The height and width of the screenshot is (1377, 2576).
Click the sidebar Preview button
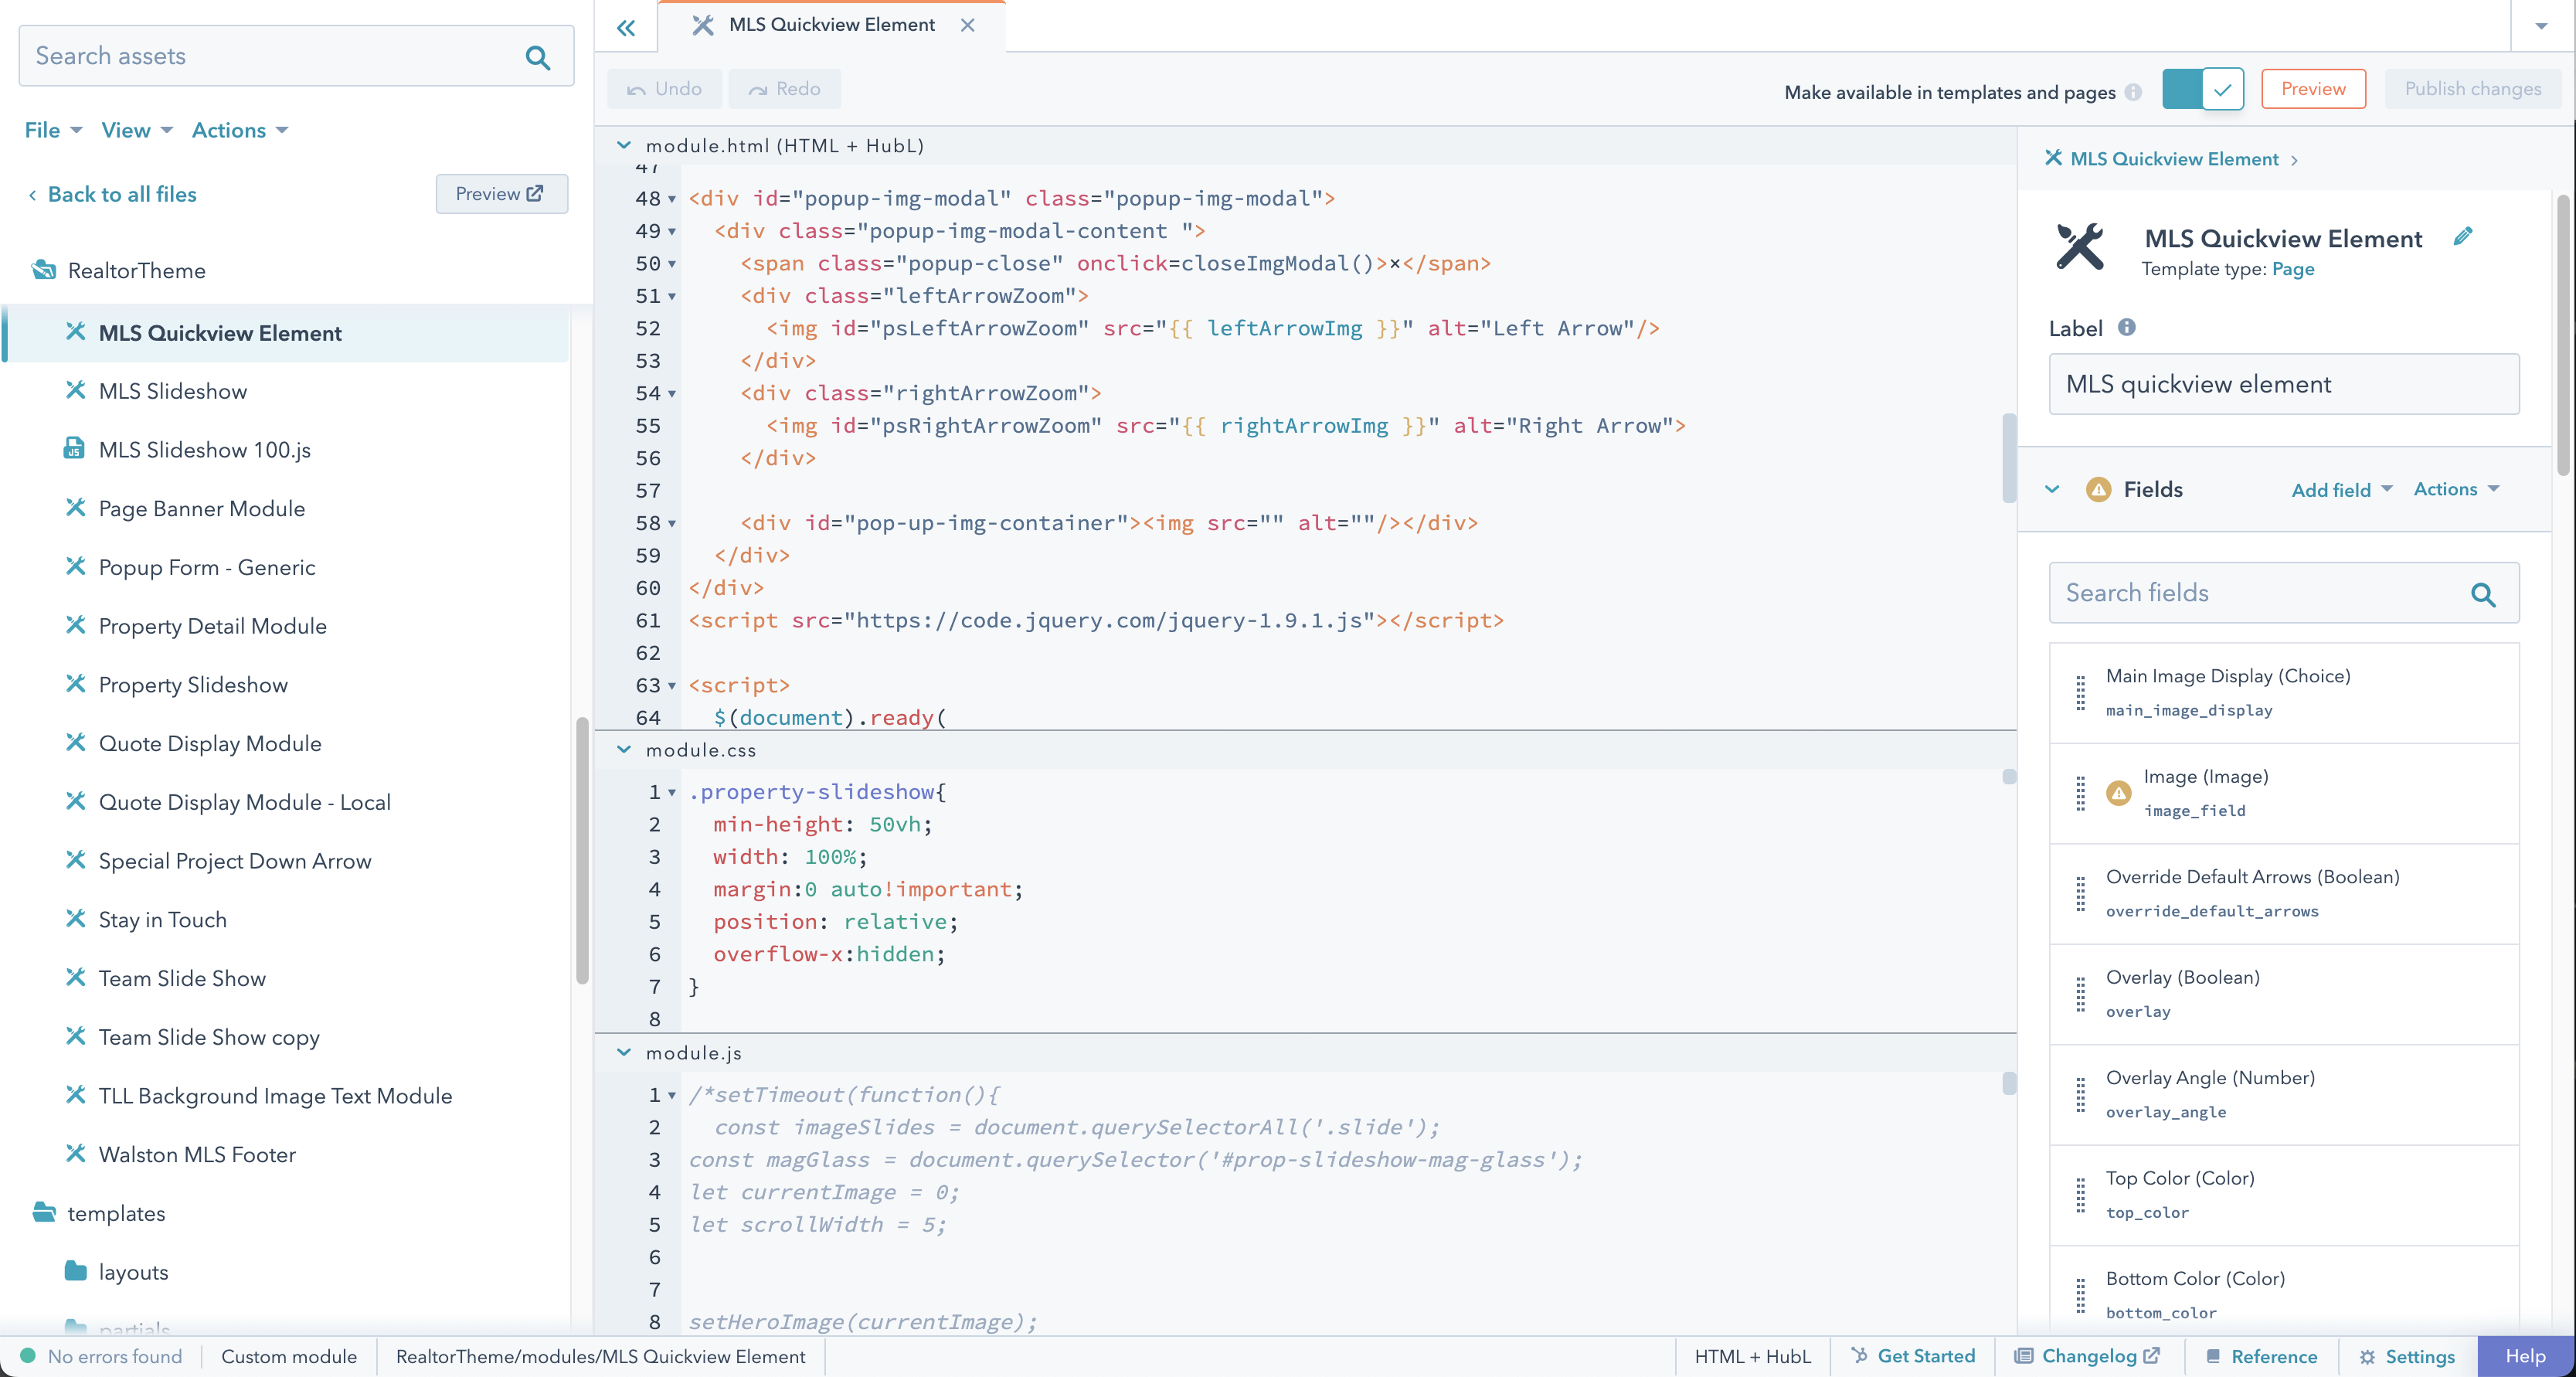coord(501,194)
